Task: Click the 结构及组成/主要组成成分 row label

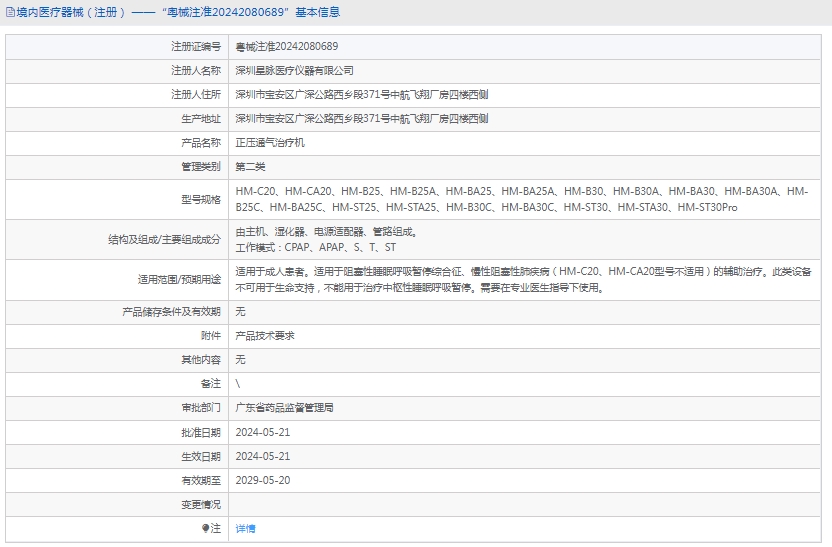Action: 164,240
